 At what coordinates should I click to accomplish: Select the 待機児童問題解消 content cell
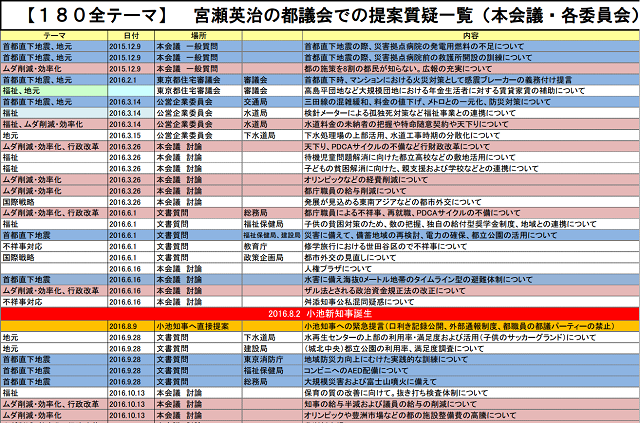[471, 157]
